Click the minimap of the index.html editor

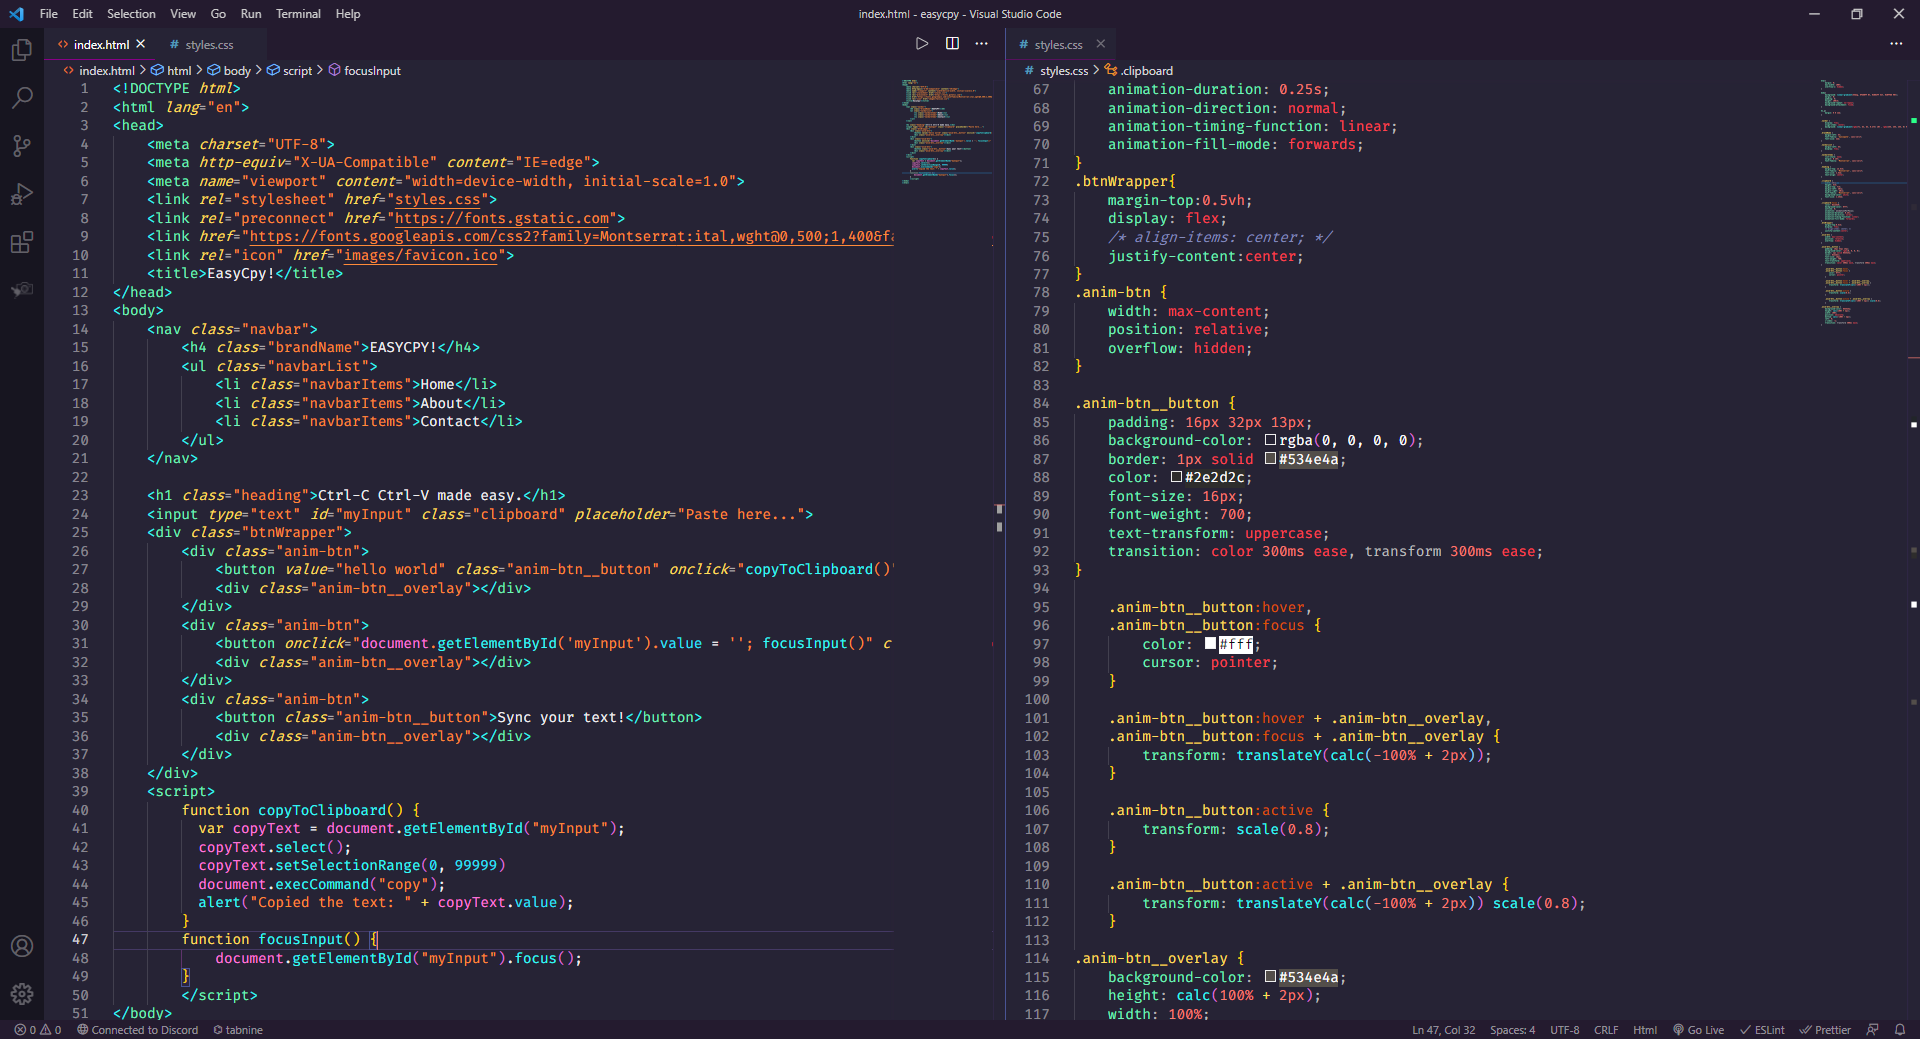(x=946, y=130)
